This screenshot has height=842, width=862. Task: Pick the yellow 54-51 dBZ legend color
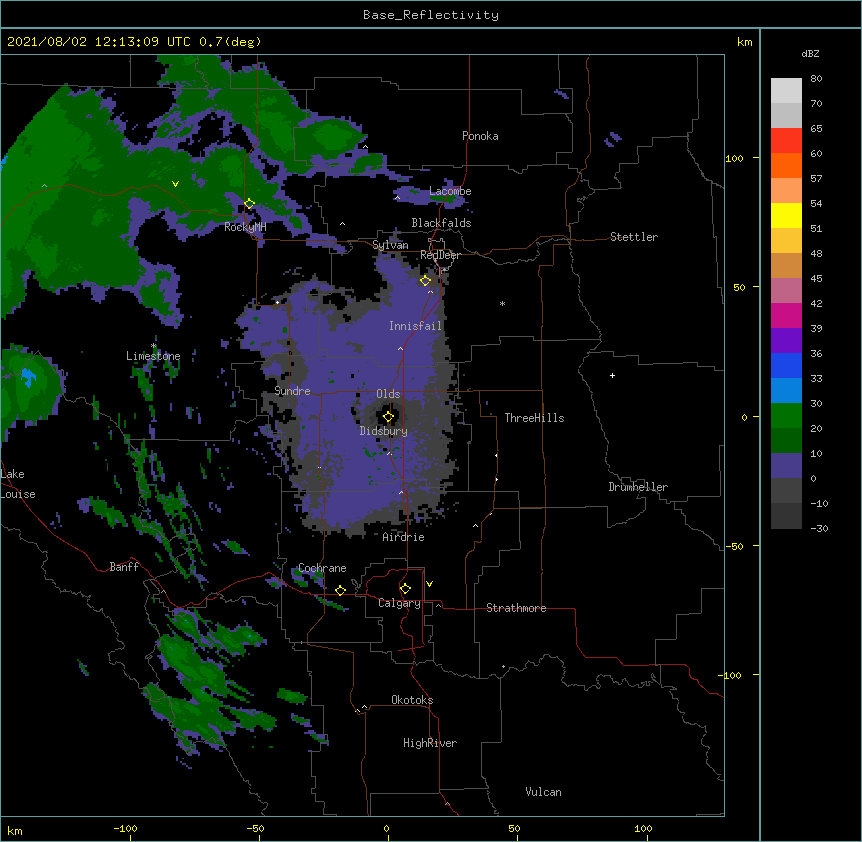click(x=786, y=216)
